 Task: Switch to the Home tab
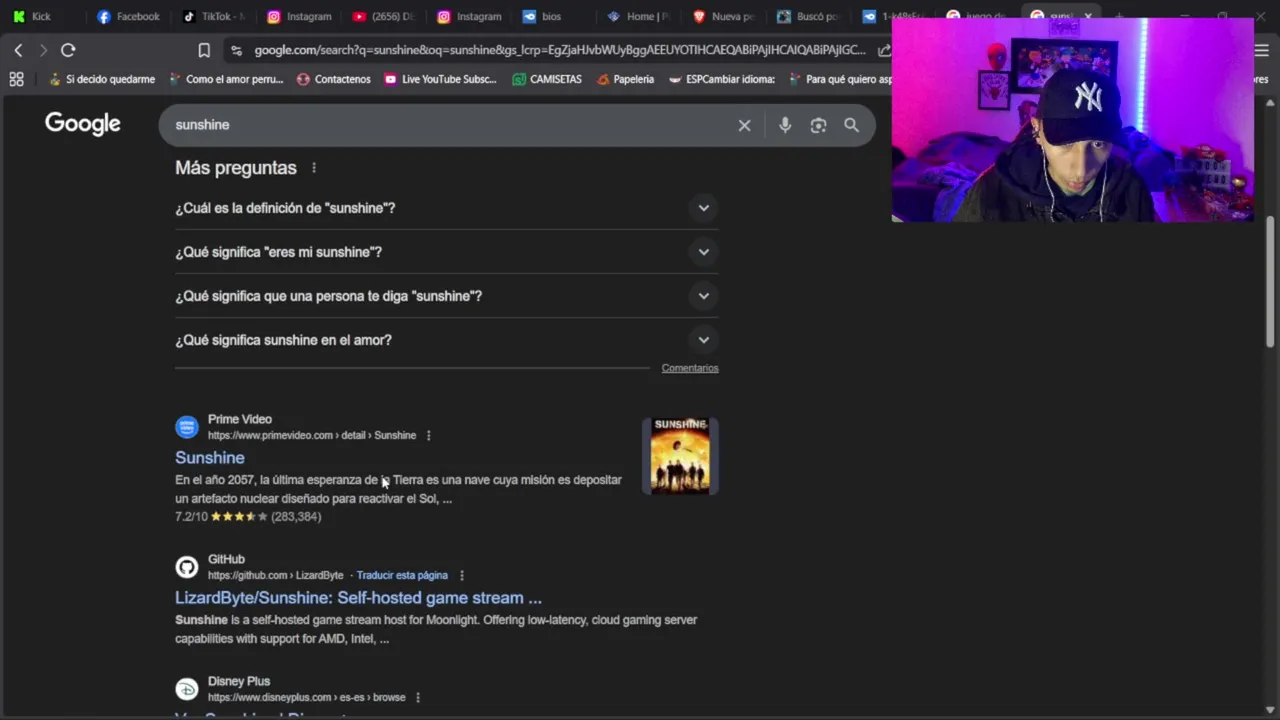[x=638, y=16]
